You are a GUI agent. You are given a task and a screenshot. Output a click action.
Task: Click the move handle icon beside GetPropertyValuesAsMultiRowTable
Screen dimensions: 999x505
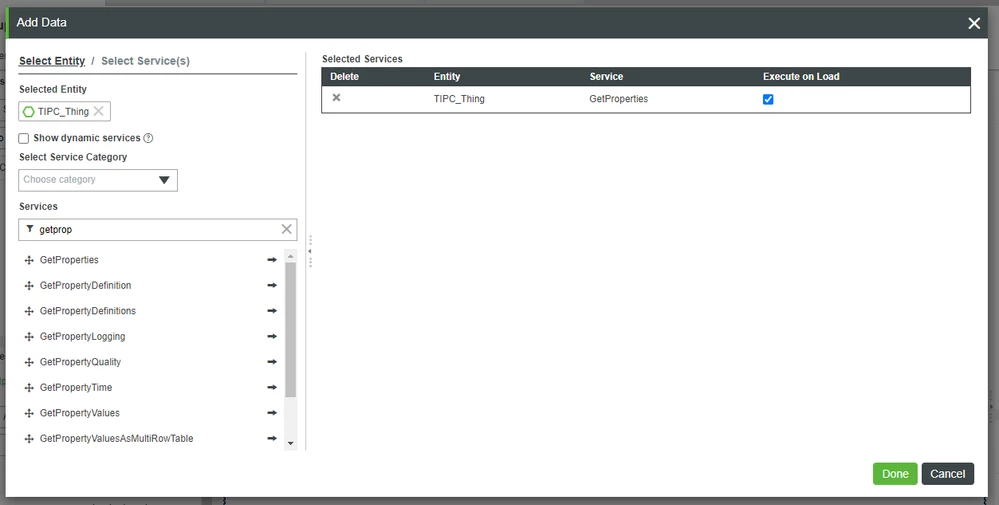(29, 438)
